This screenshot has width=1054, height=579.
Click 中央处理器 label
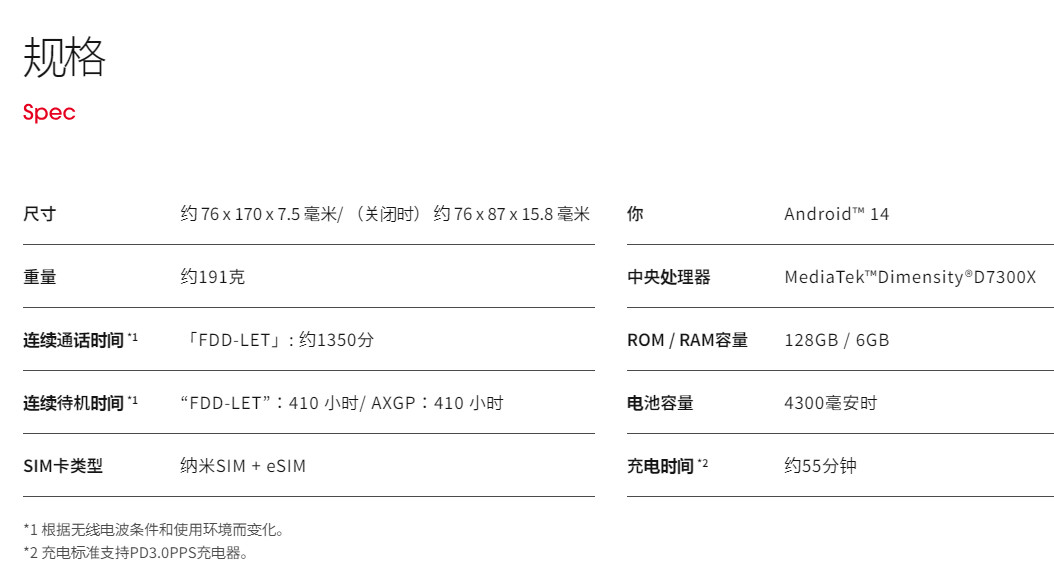click(x=669, y=277)
